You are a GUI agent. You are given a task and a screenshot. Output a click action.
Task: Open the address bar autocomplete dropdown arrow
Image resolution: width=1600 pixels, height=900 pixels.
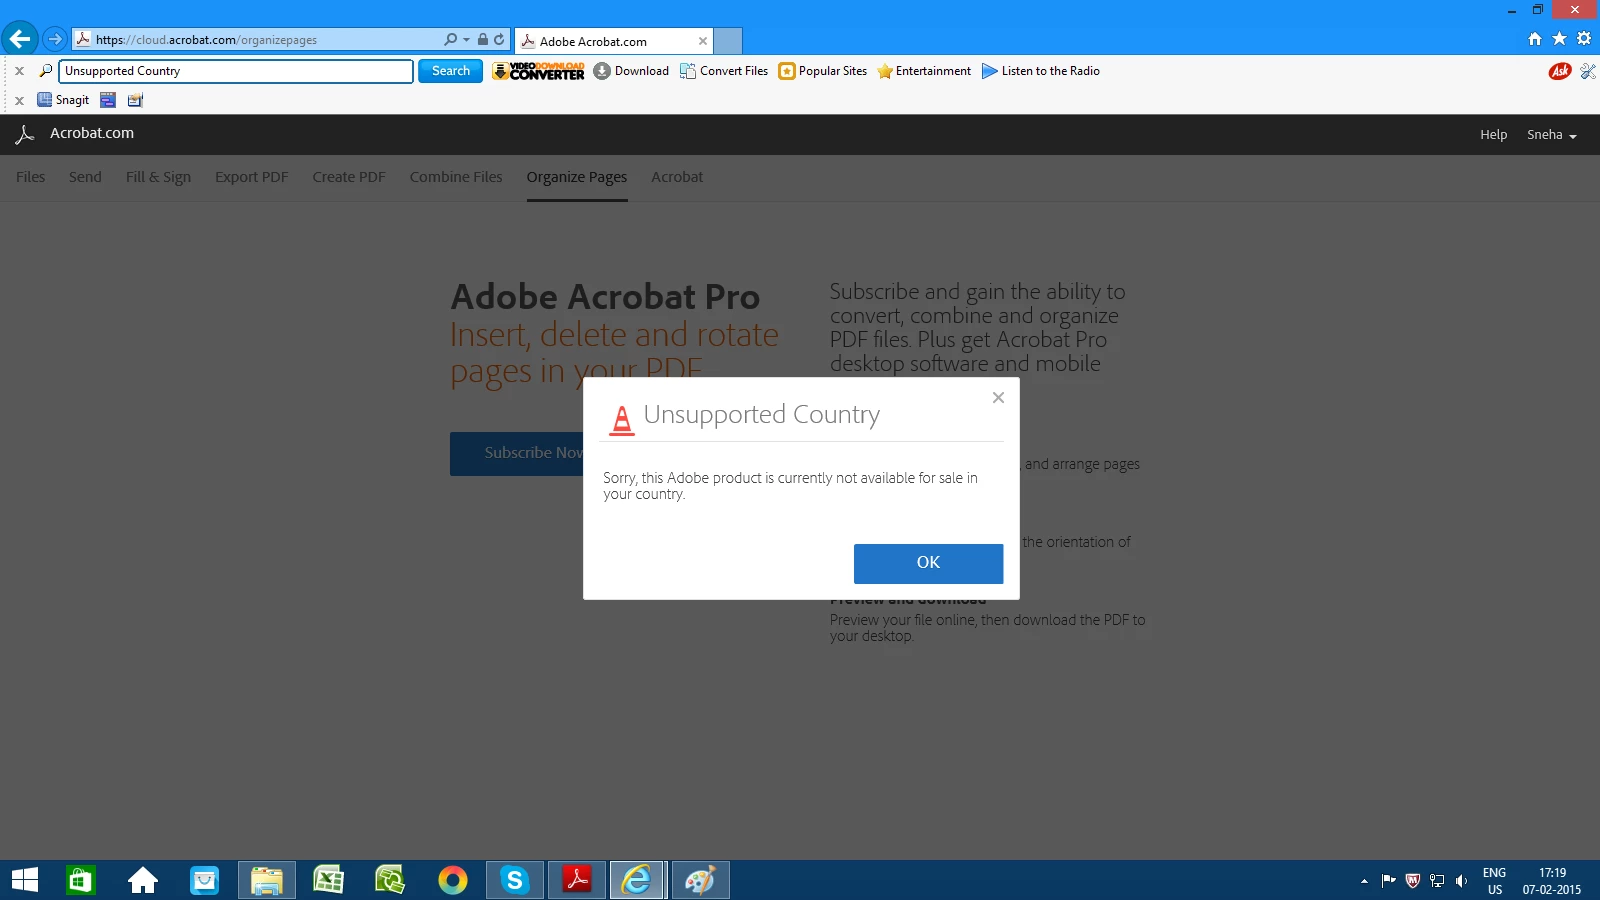466,39
